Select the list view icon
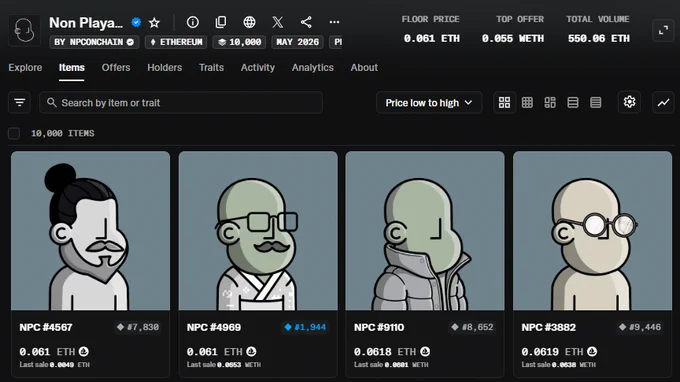The height and width of the screenshot is (382, 680). click(x=573, y=102)
